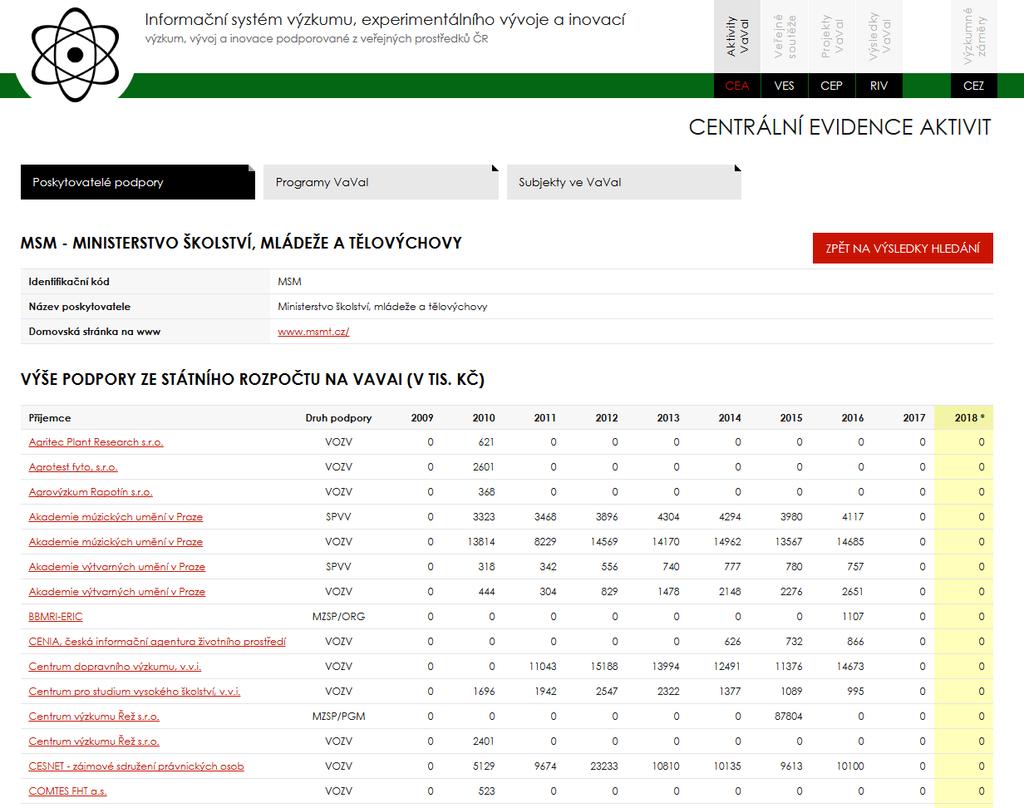Click the 2010 column header

(483, 418)
